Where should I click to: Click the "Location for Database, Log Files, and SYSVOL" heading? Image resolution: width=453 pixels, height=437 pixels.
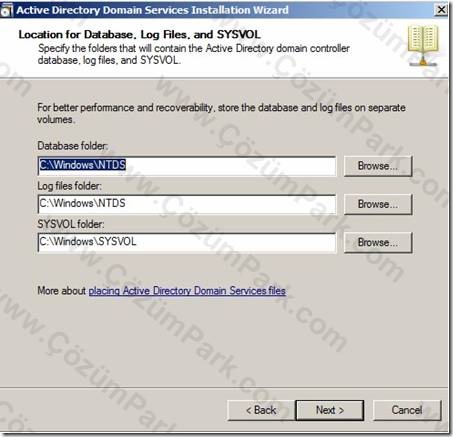[x=139, y=35]
